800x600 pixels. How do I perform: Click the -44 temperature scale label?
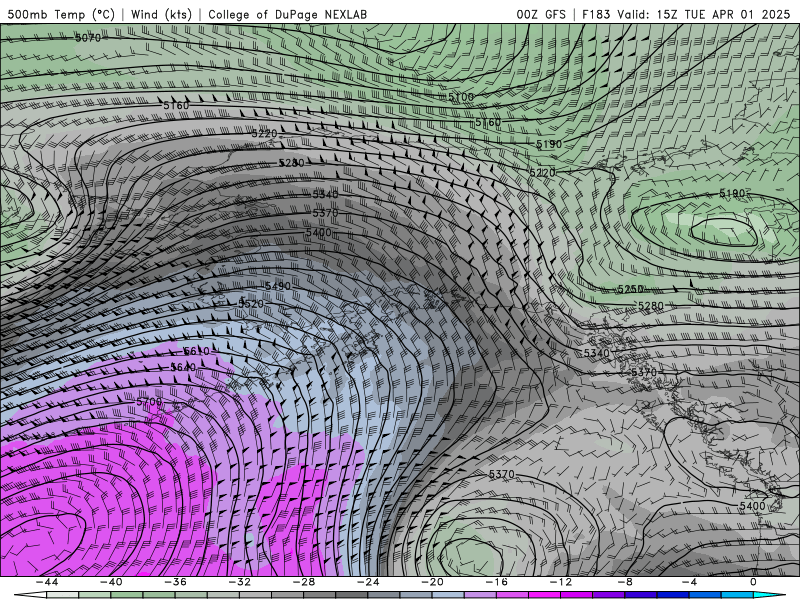[x=47, y=582]
